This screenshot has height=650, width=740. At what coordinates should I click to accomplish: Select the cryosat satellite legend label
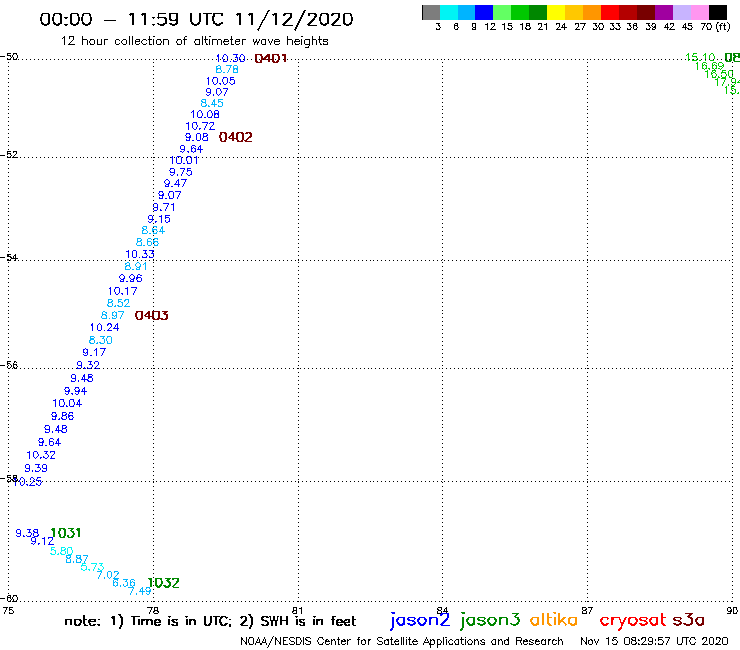tap(633, 621)
